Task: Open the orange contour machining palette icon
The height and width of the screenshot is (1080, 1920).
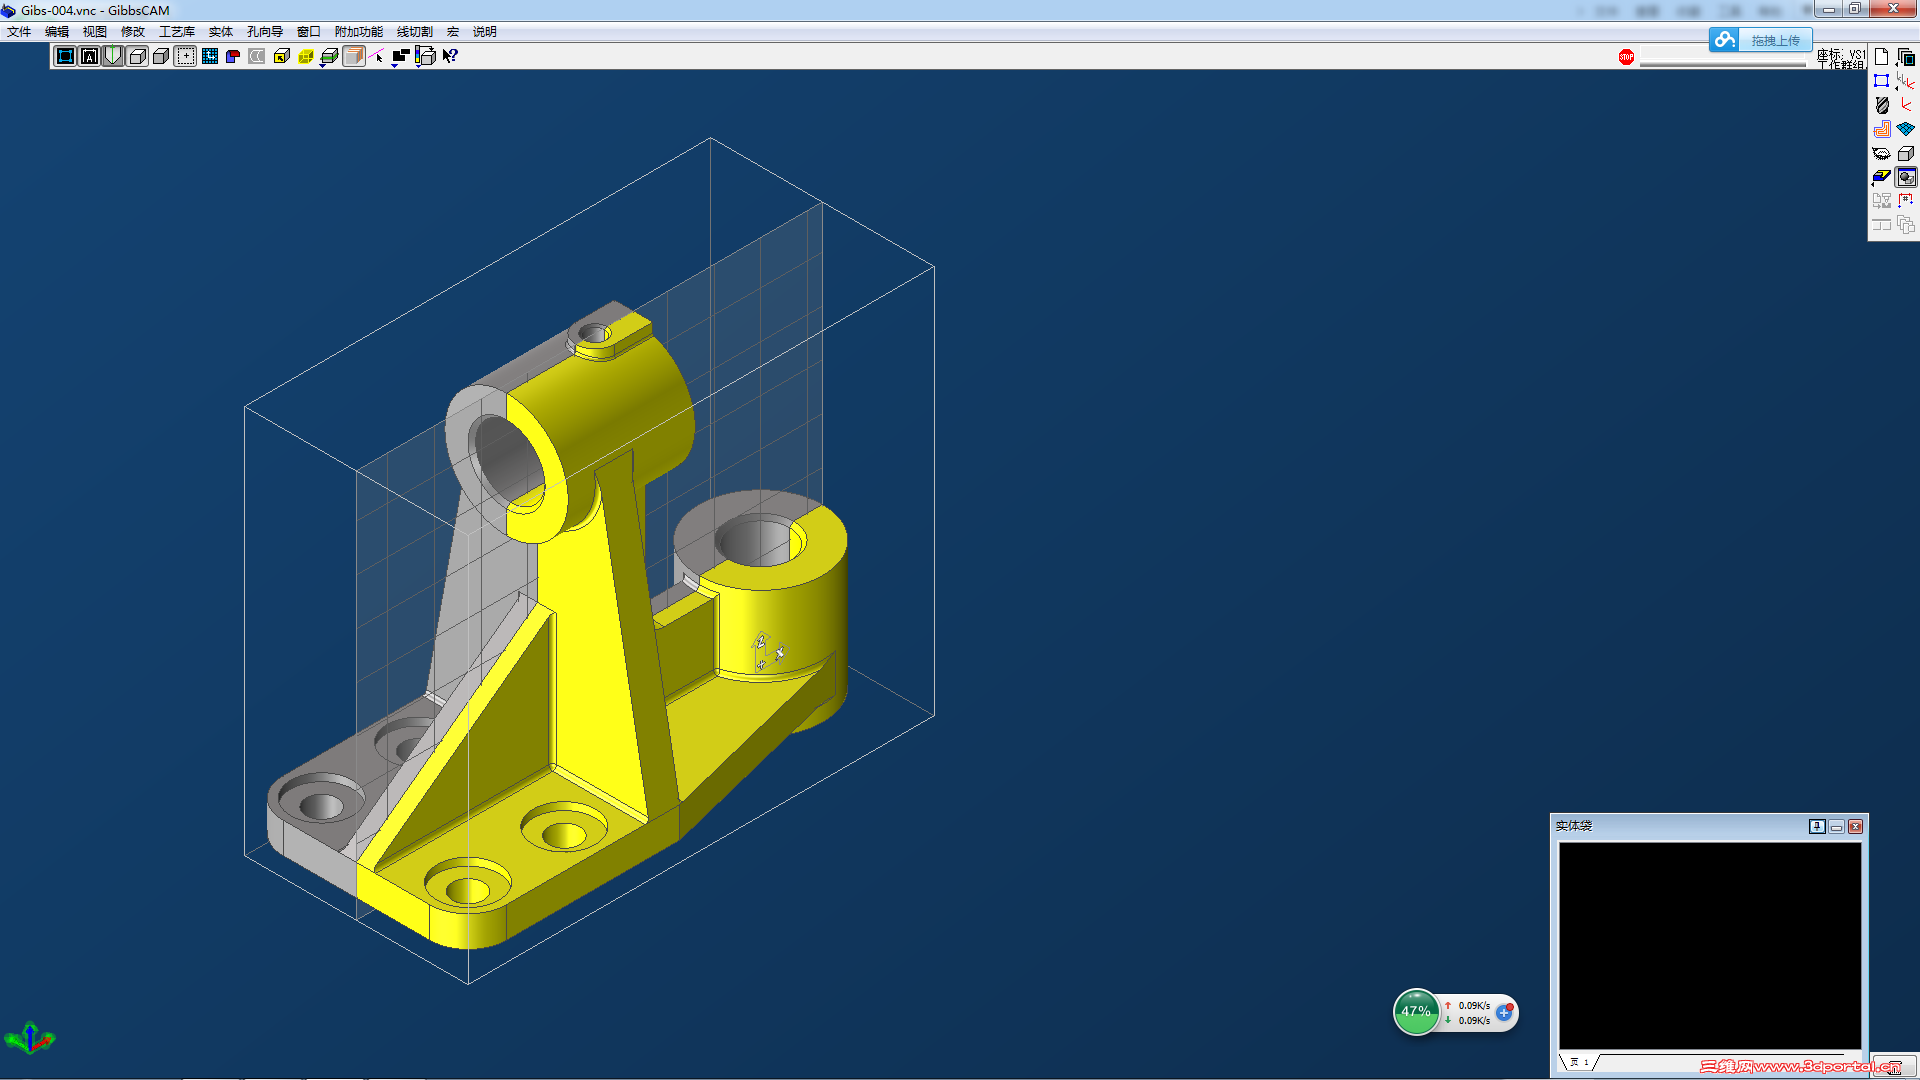Action: 1881,129
